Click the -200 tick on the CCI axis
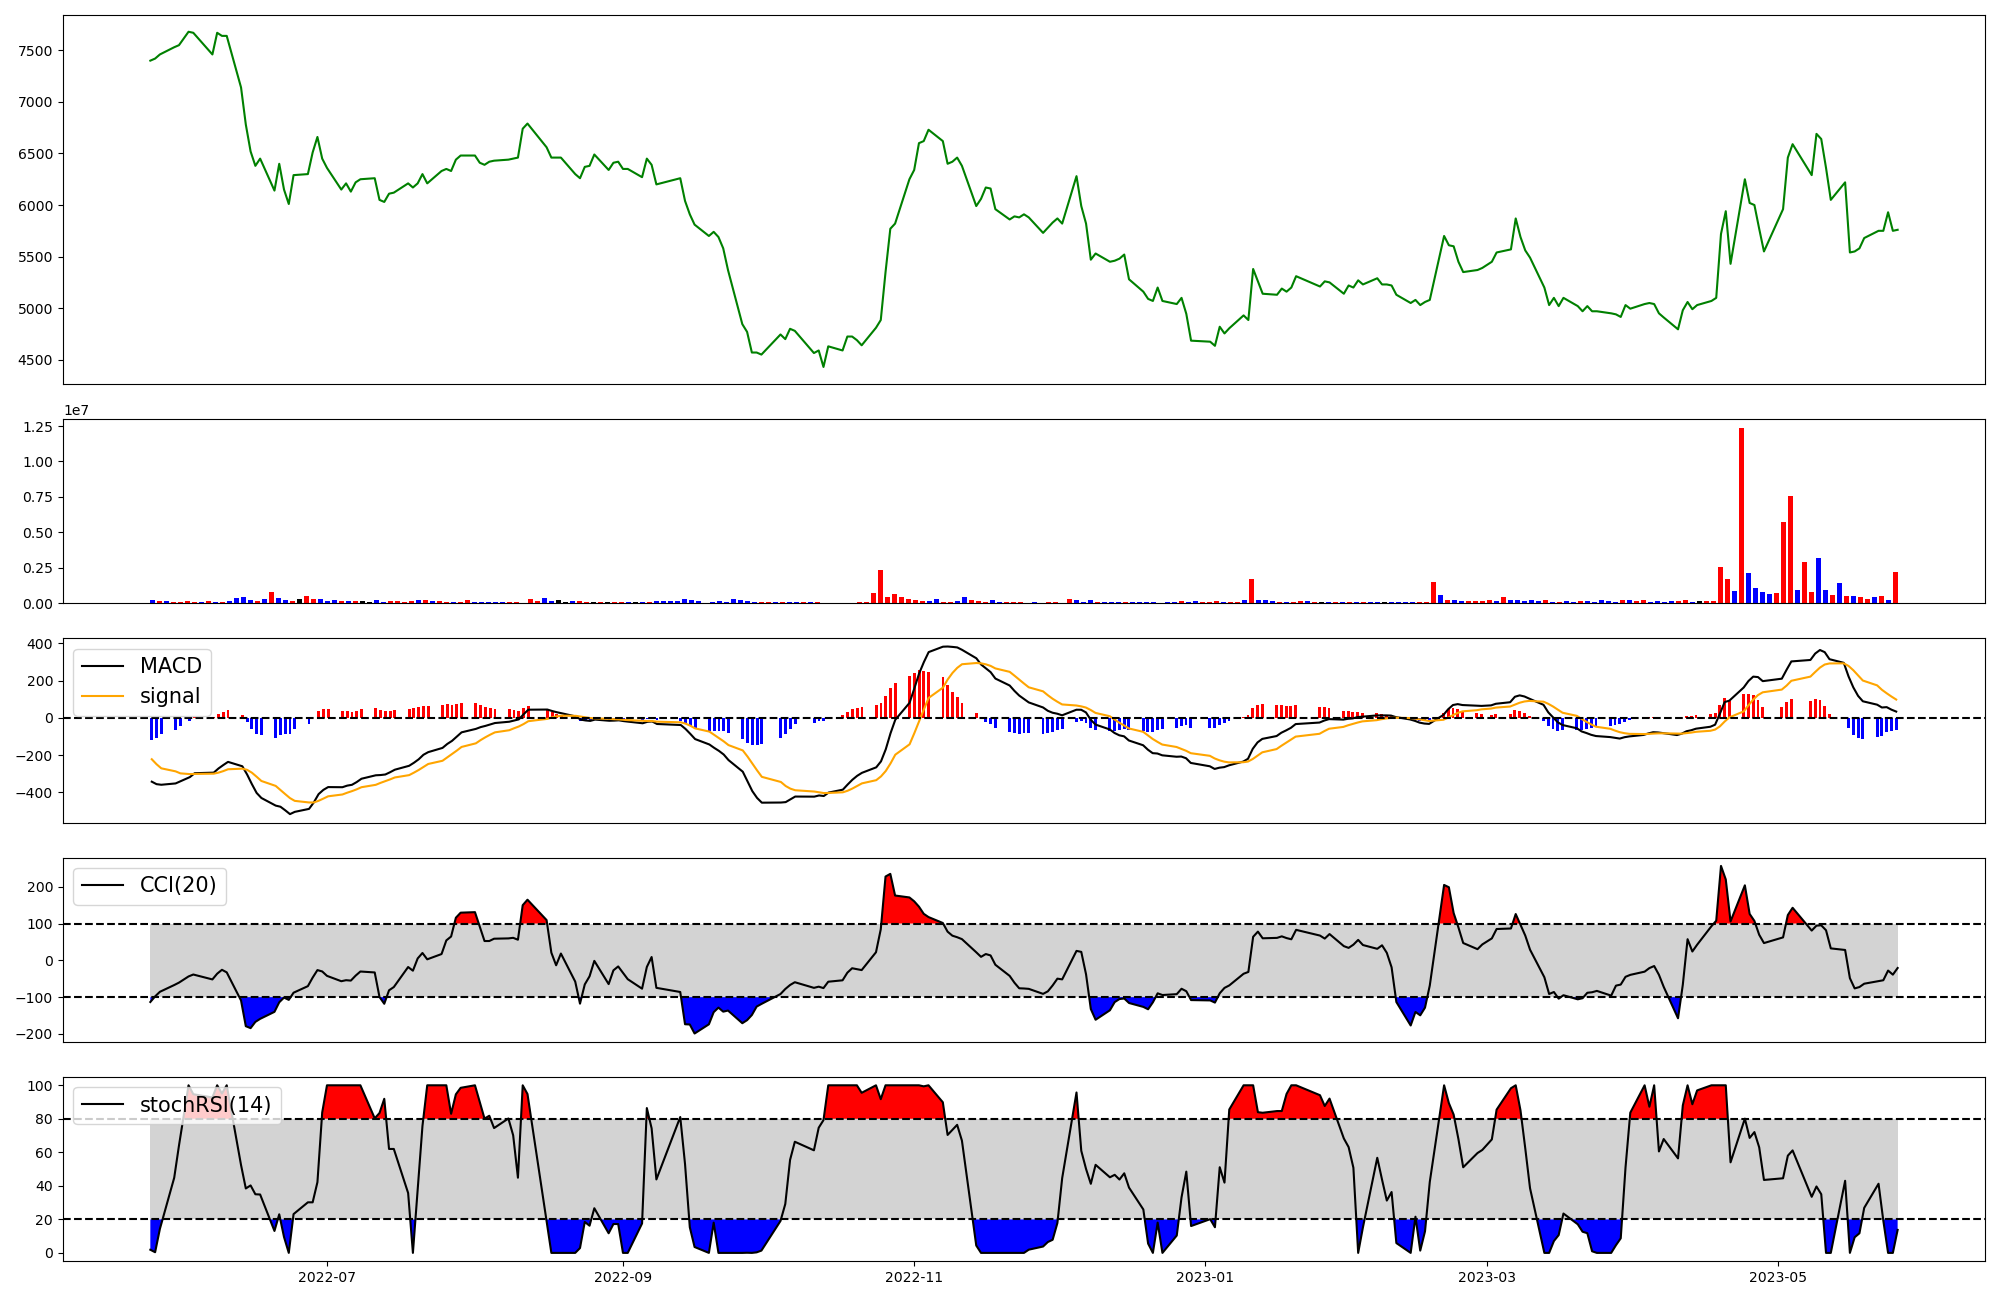The width and height of the screenshot is (2000, 1300). (33, 1034)
